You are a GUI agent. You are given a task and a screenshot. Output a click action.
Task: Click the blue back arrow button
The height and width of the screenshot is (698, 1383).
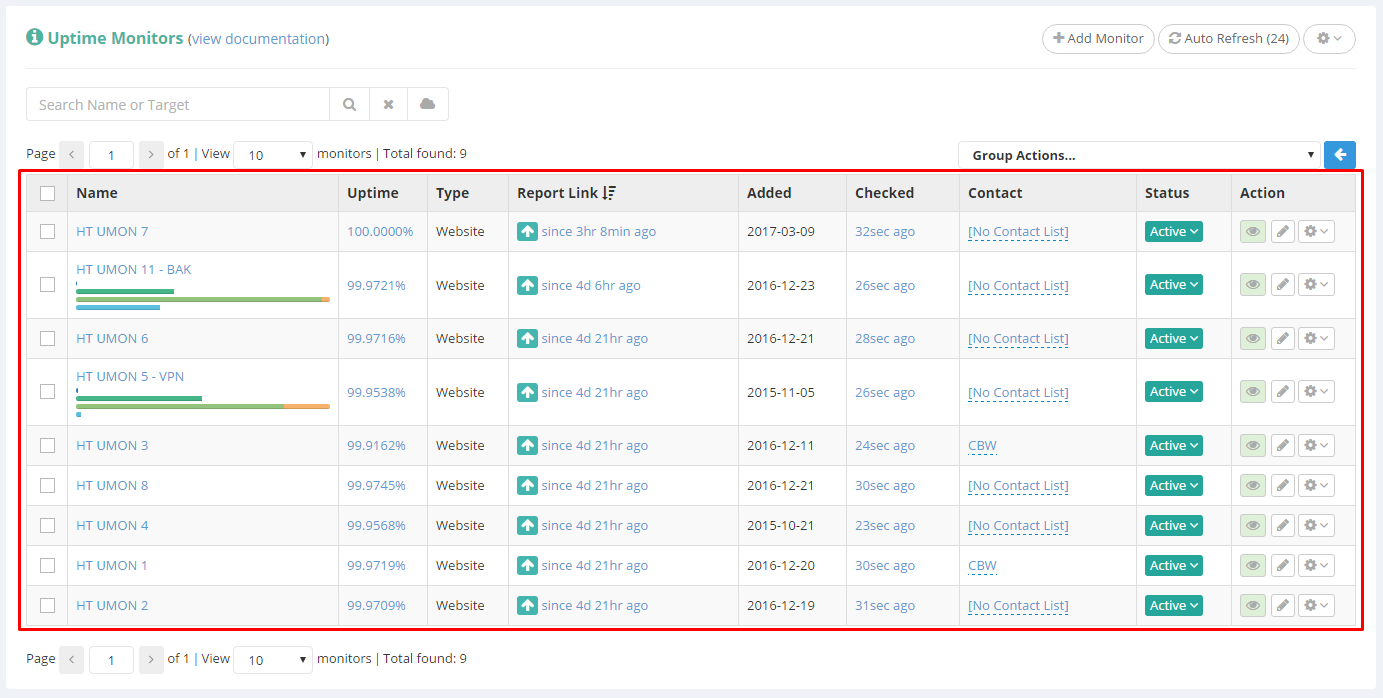[1340, 155]
